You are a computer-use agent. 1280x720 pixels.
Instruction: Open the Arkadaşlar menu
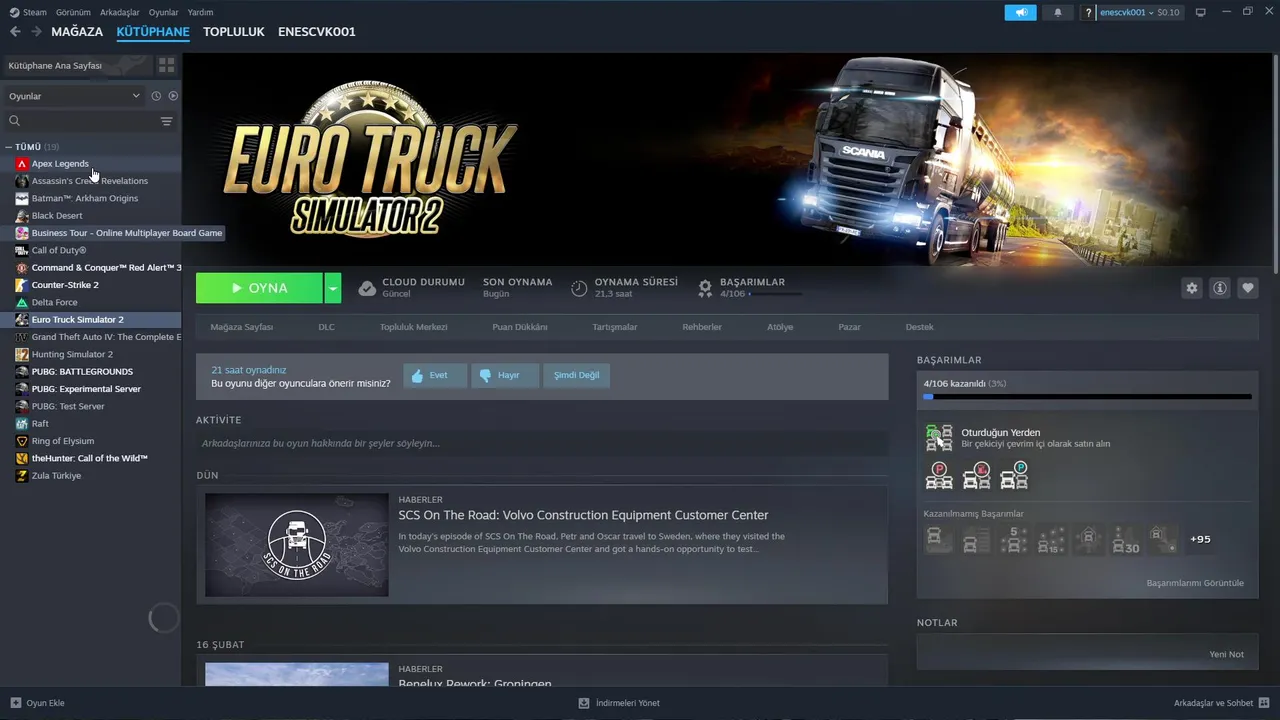(120, 12)
